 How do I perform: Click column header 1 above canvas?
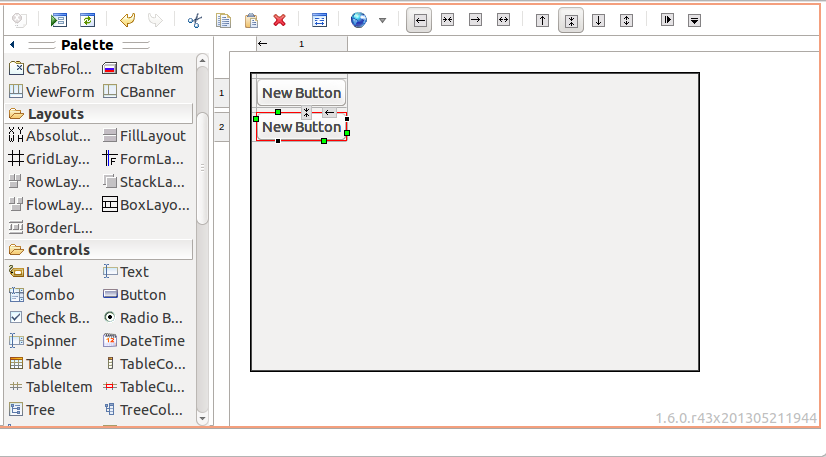(x=302, y=44)
